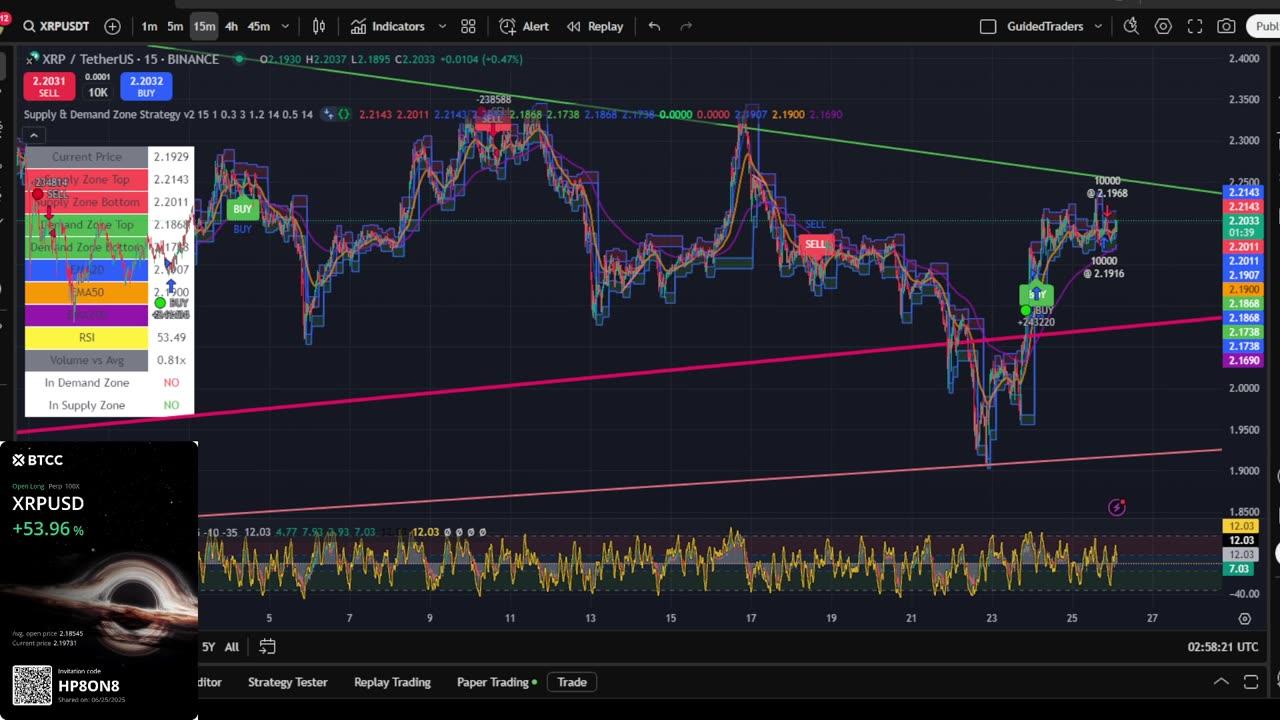Click the Volume vs Avg 0.81x cell

point(171,360)
